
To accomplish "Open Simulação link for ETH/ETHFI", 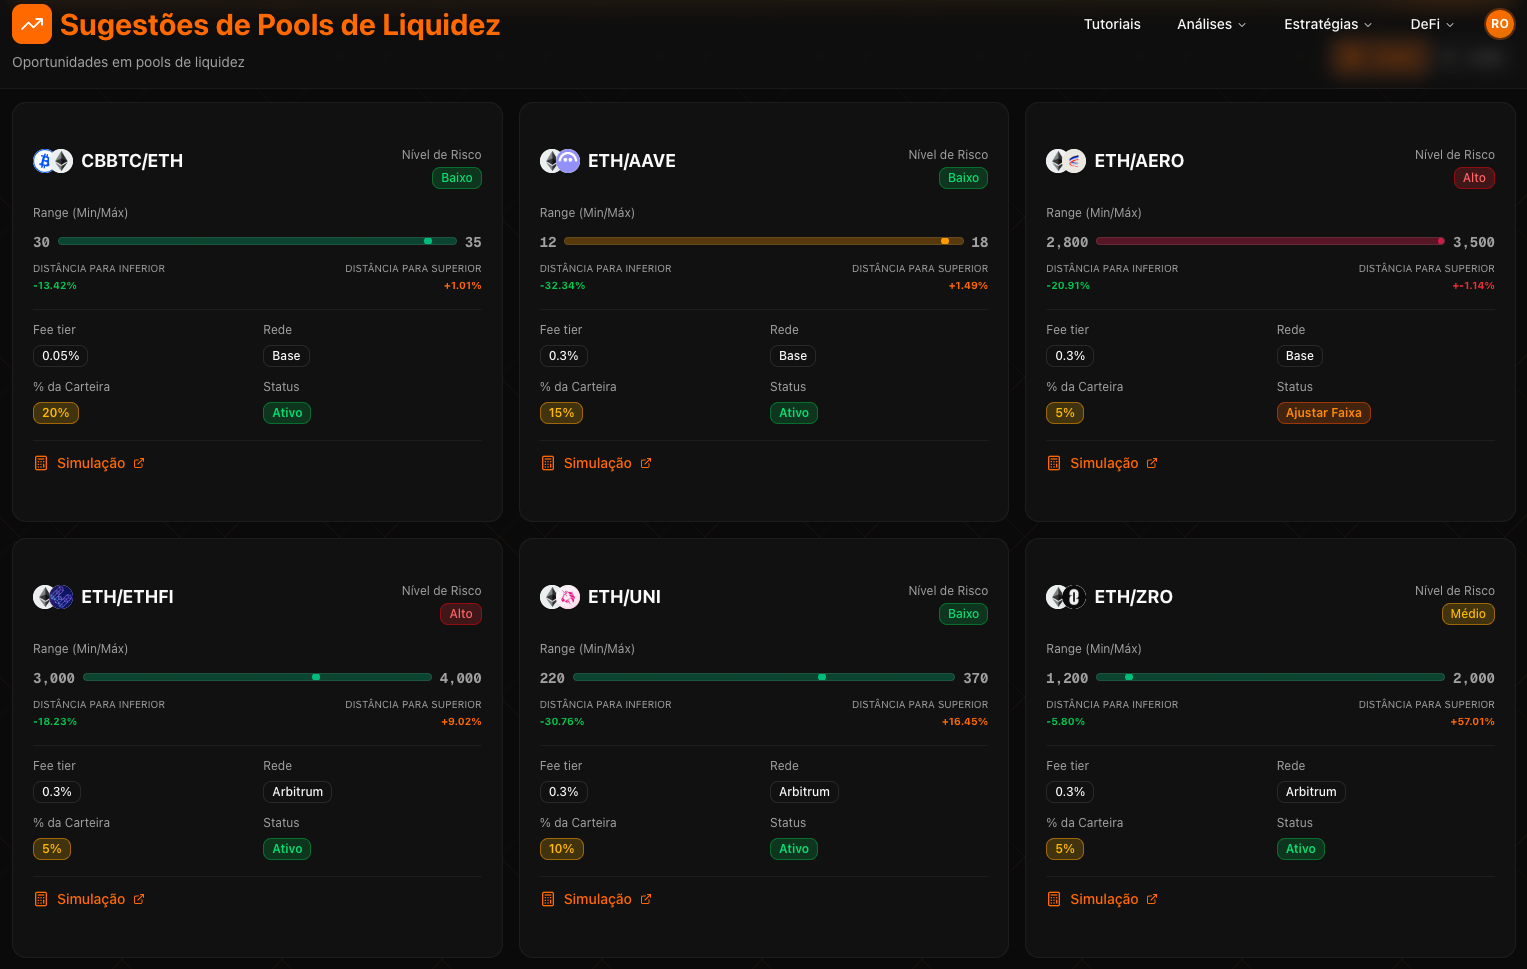I will (x=89, y=899).
